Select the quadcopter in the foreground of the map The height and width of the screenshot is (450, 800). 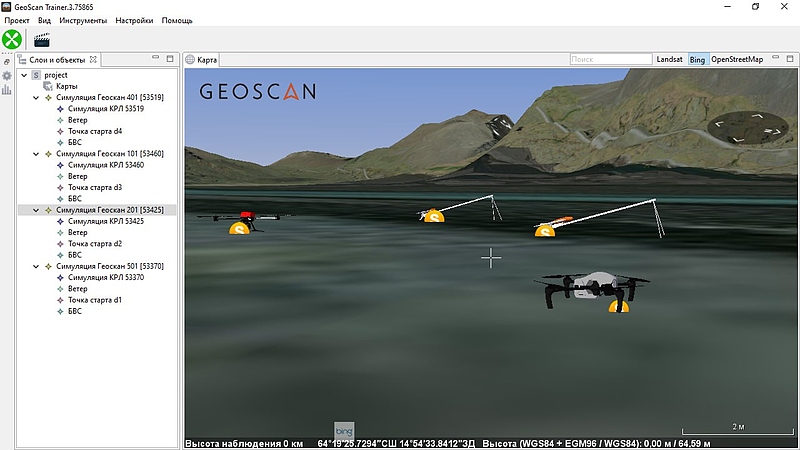click(x=592, y=289)
